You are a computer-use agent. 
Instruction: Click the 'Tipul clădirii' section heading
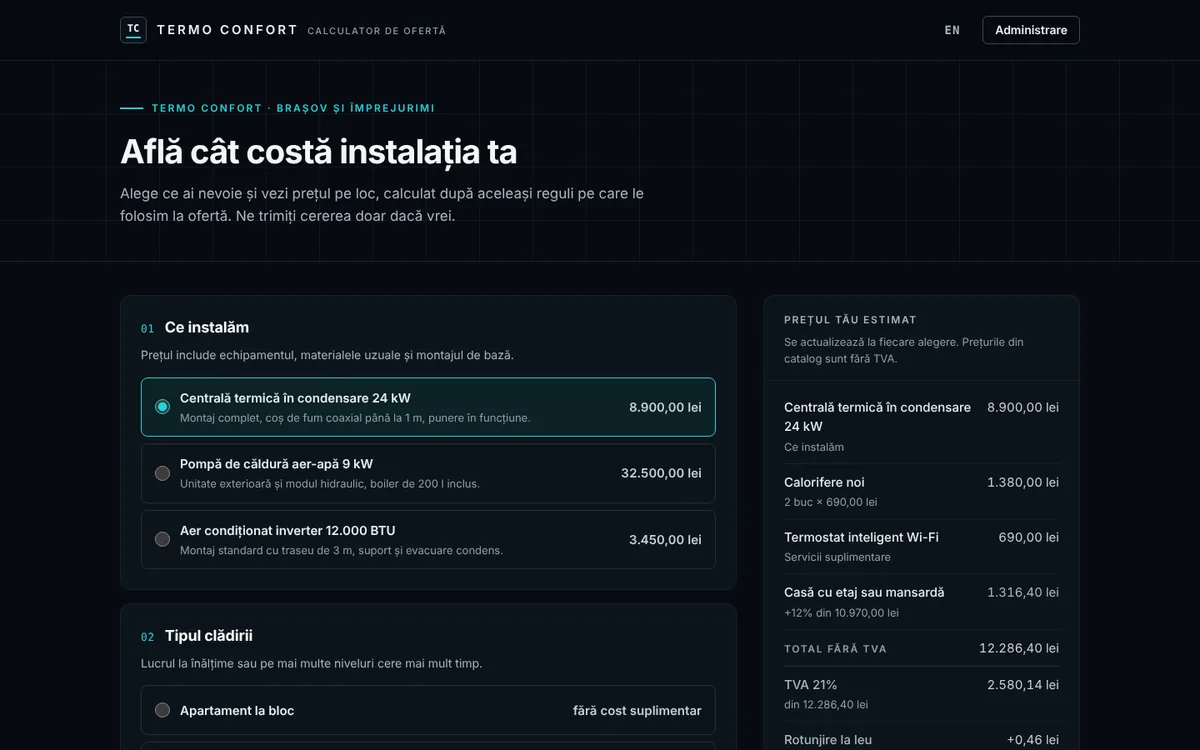point(209,636)
